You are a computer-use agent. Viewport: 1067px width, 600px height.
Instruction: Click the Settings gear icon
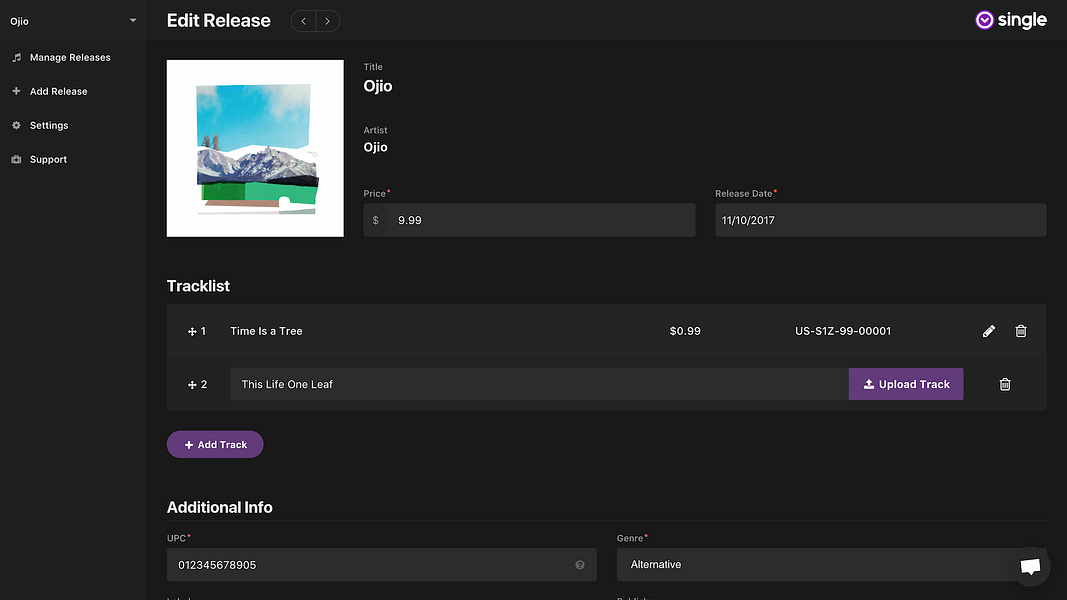(16, 125)
